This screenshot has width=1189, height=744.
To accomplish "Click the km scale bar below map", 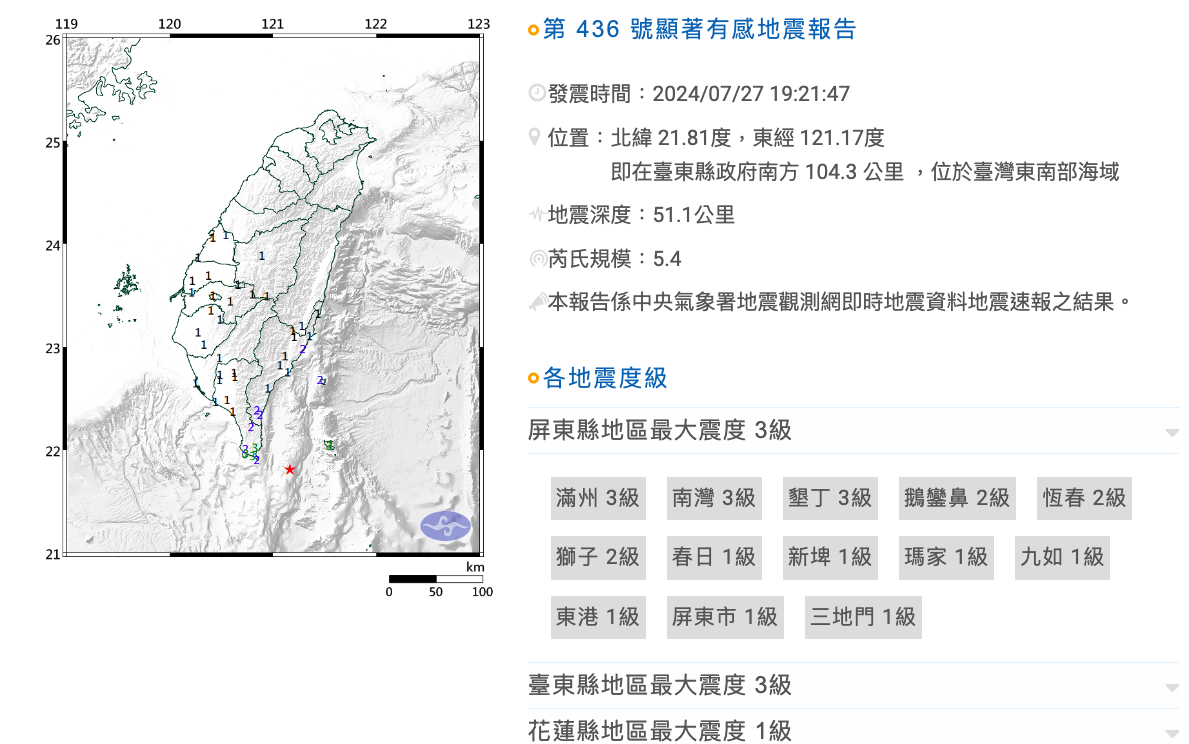I will pyautogui.click(x=436, y=579).
